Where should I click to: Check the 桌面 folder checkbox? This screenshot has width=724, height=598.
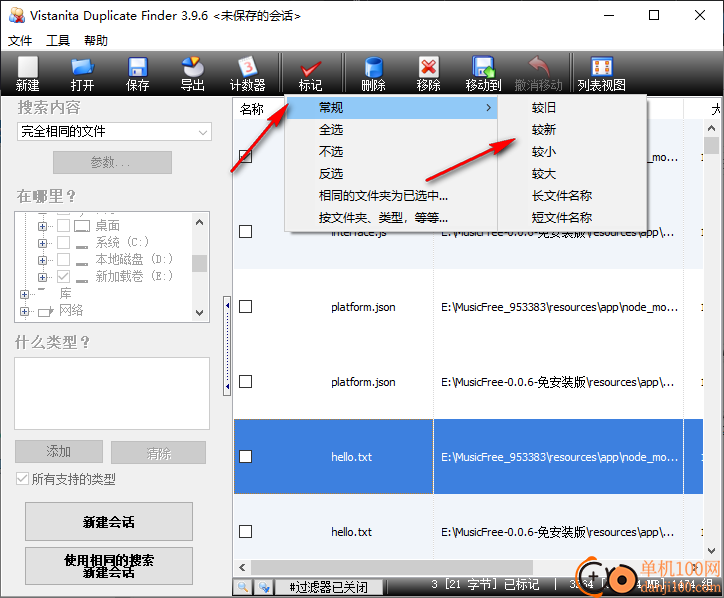(x=64, y=226)
